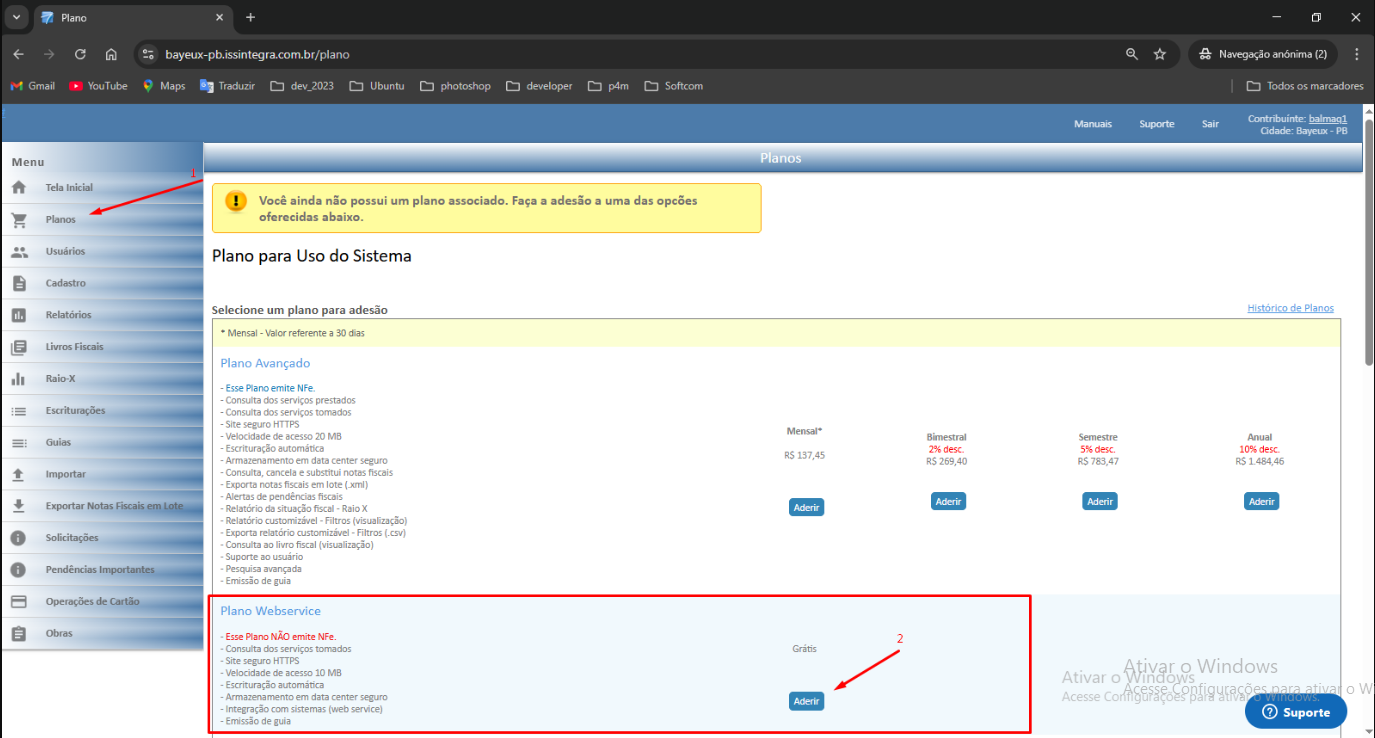Select the Raio-X bar graph icon
This screenshot has height=738, width=1375.
point(18,378)
